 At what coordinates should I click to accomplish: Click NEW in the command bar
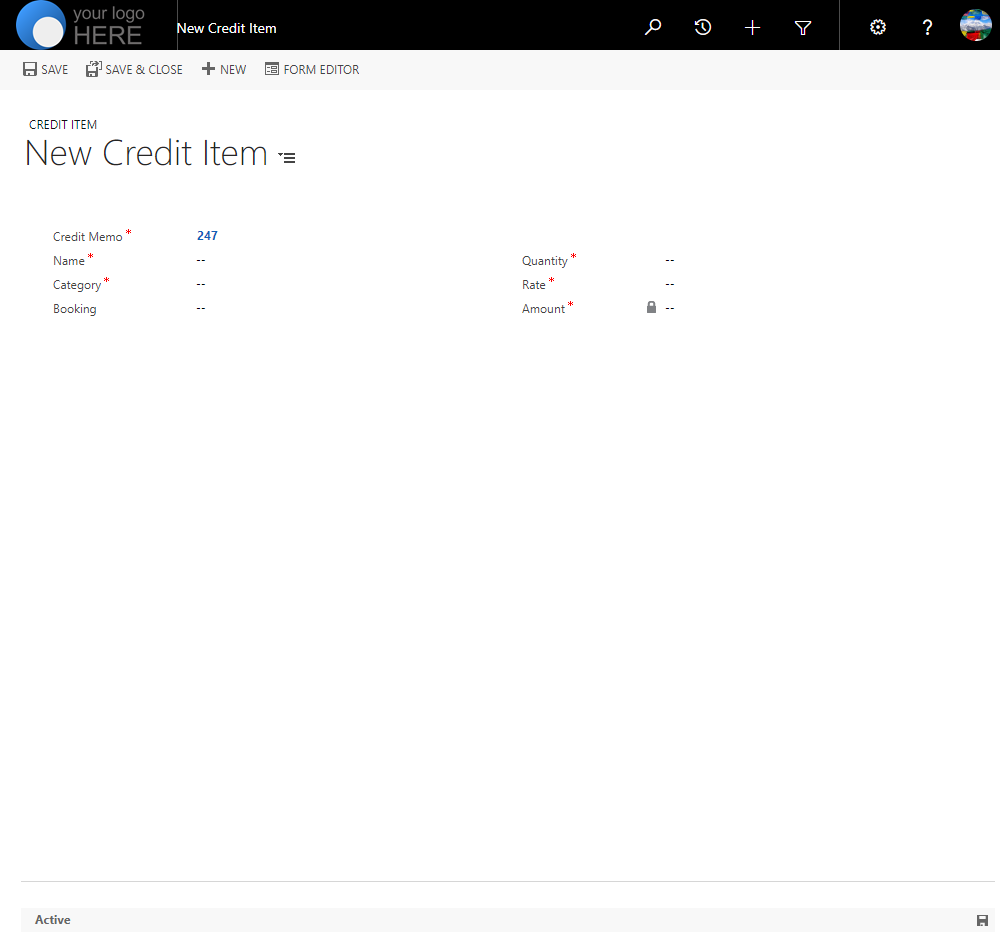coord(224,70)
